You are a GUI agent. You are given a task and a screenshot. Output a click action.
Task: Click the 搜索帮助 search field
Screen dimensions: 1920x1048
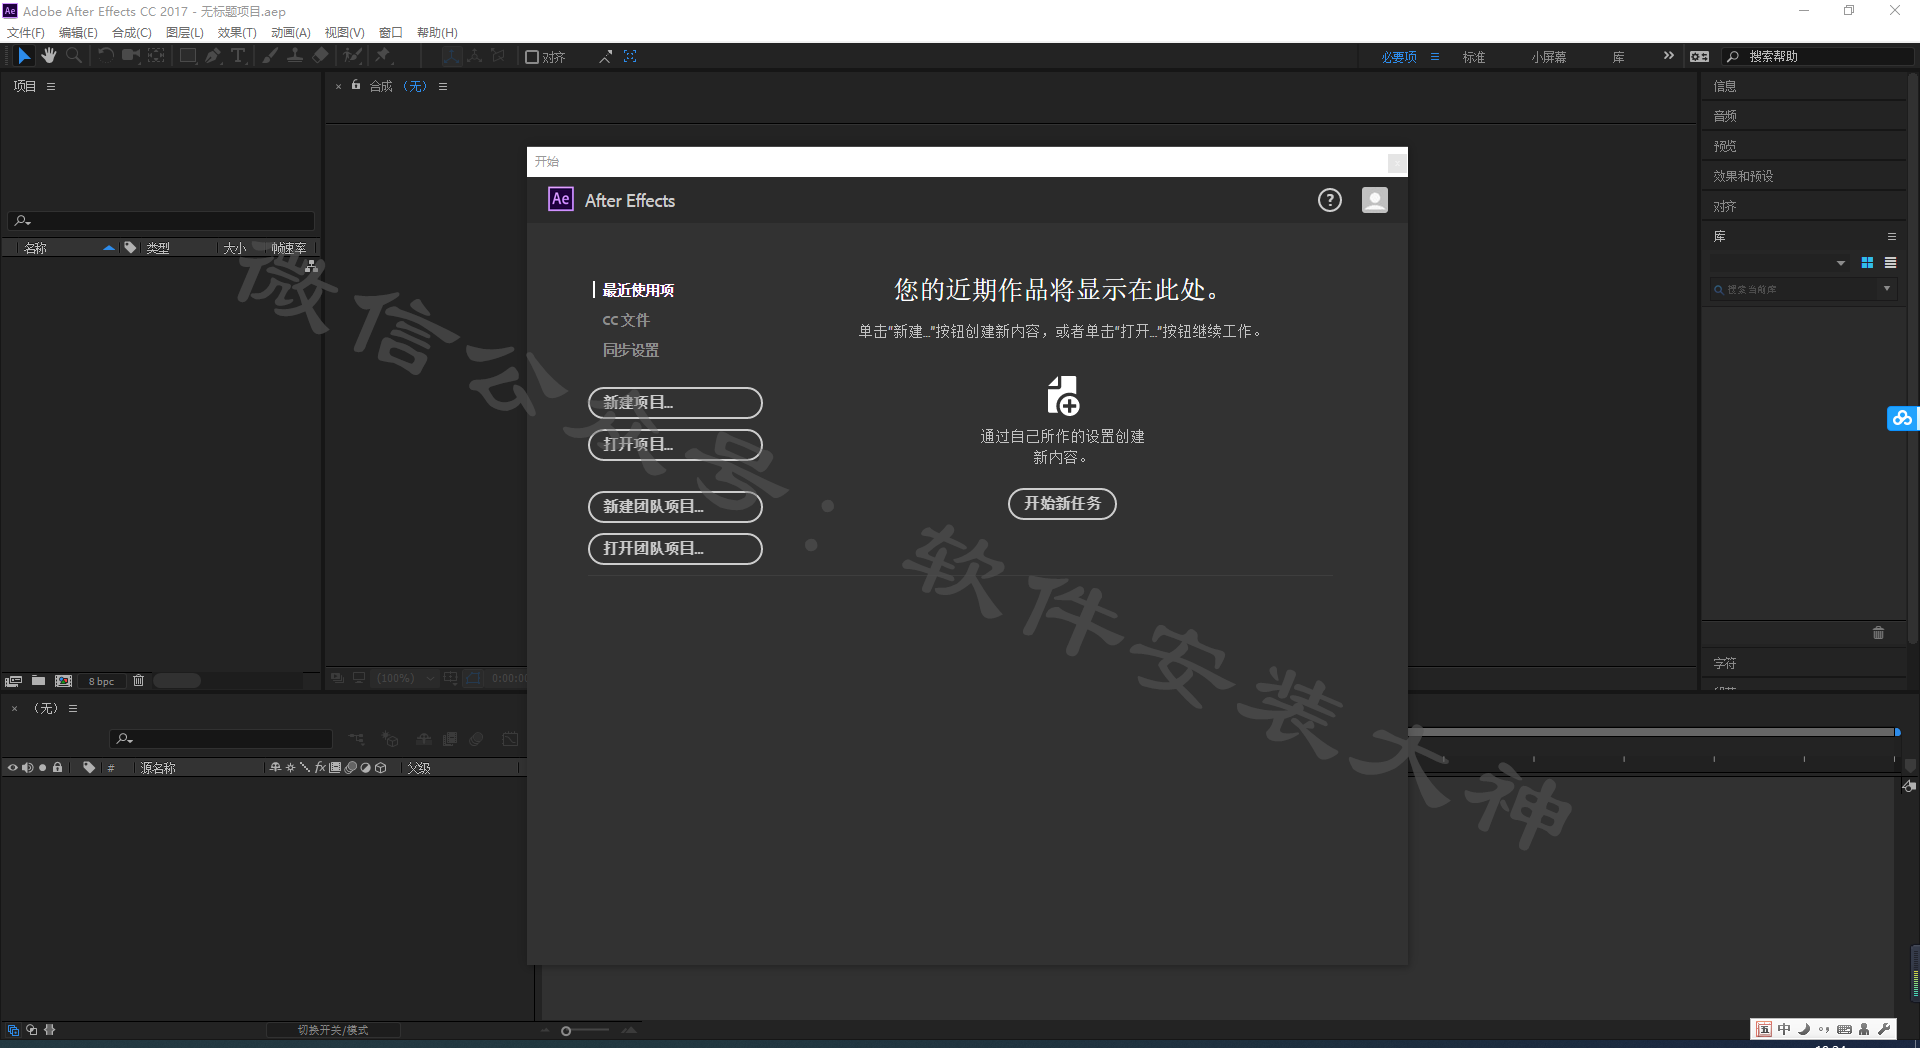(1820, 57)
